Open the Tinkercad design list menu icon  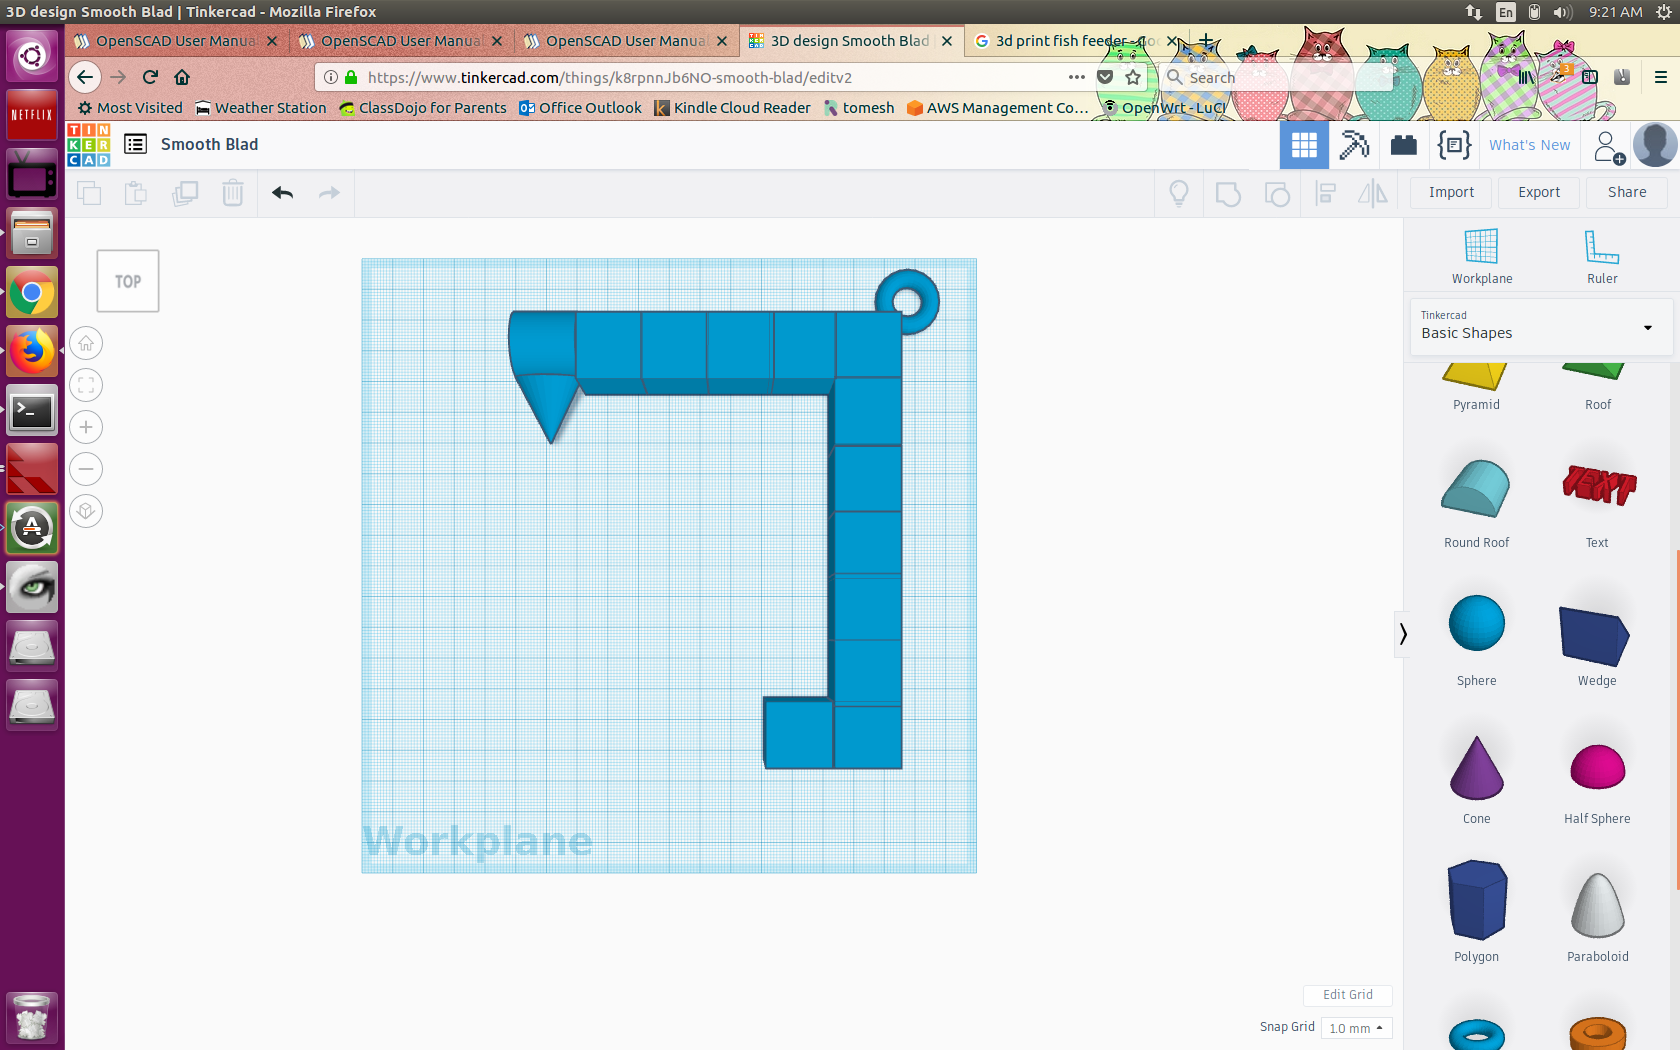[135, 145]
